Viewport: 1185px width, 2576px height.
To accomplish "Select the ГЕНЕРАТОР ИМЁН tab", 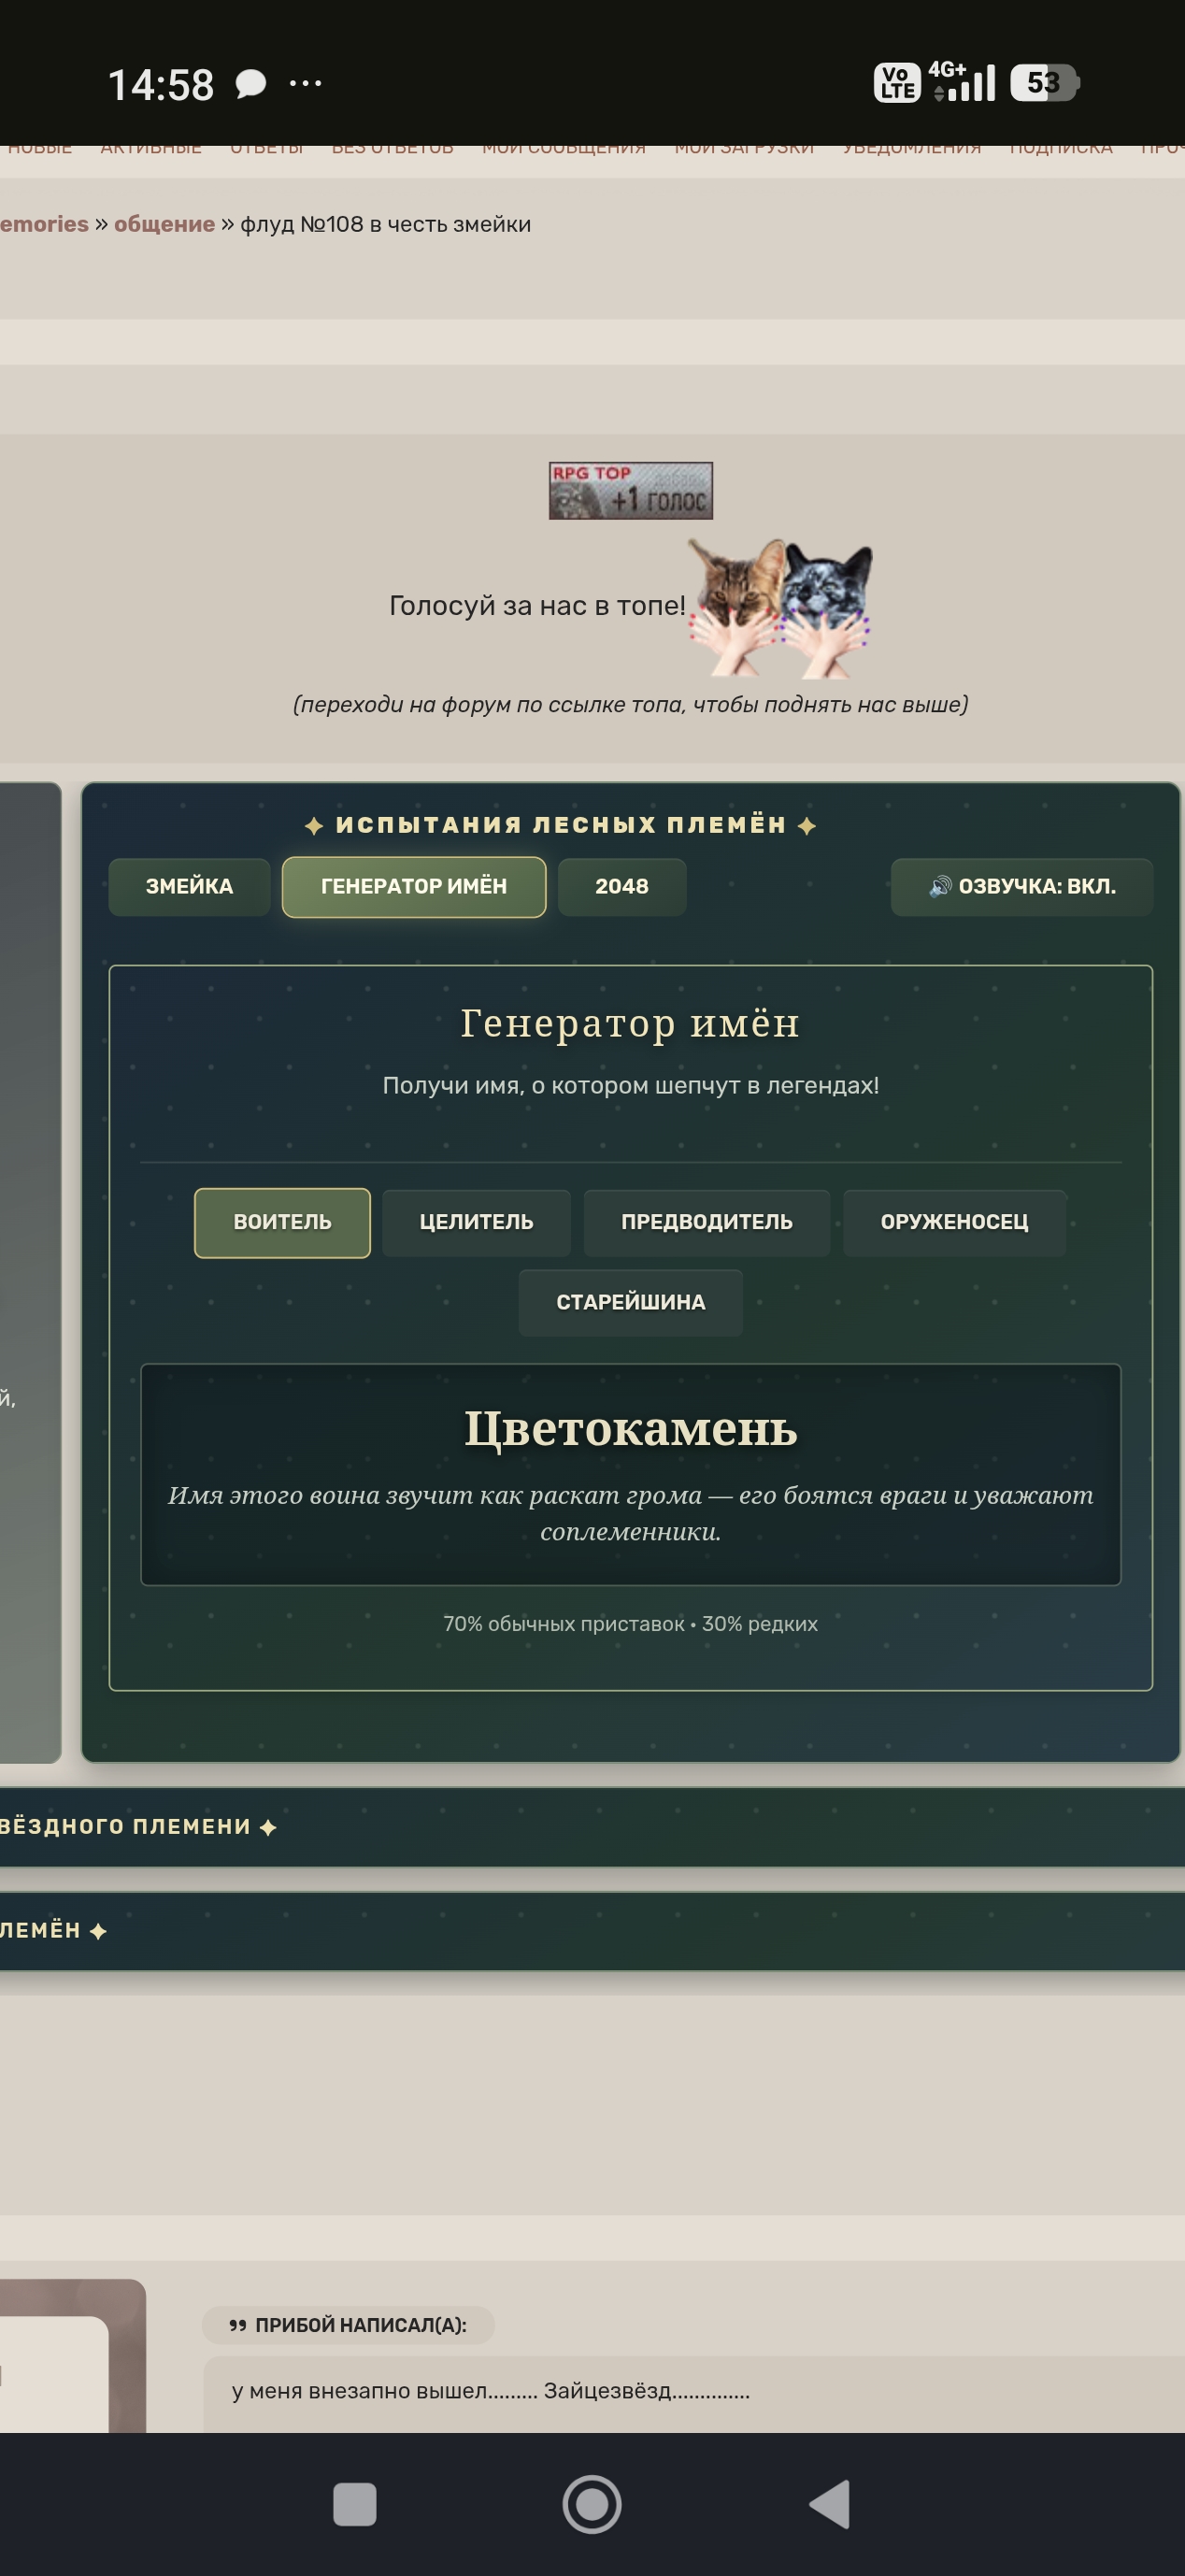I will (414, 886).
